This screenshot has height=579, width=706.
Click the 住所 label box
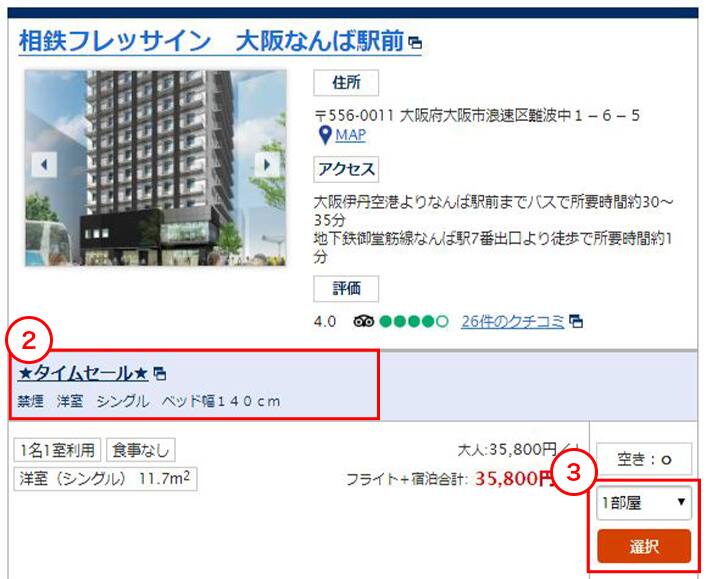[x=346, y=83]
